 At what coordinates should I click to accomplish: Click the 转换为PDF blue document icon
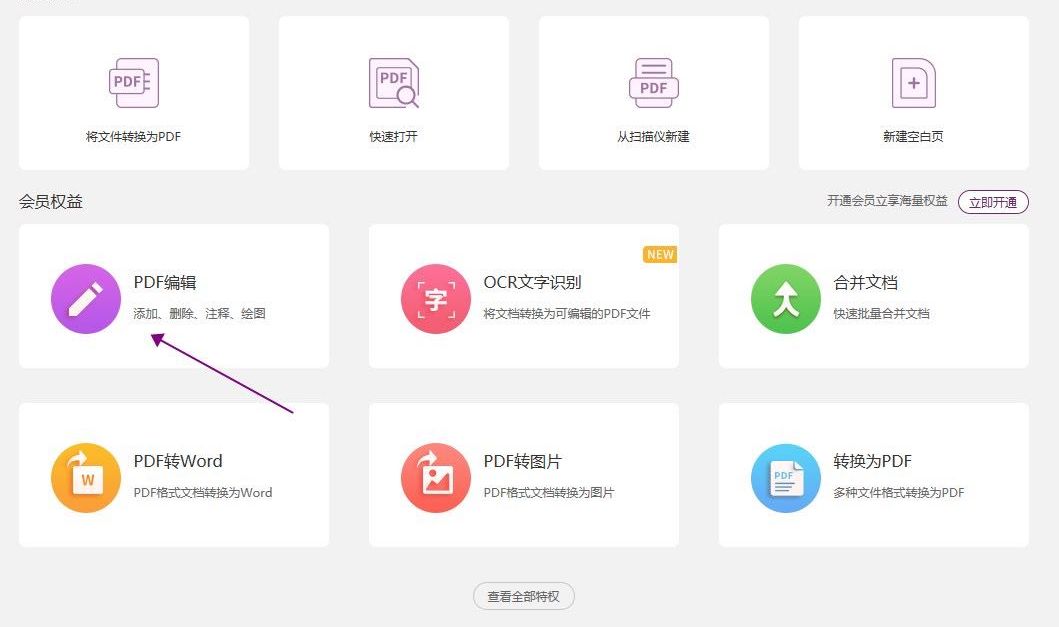point(786,477)
